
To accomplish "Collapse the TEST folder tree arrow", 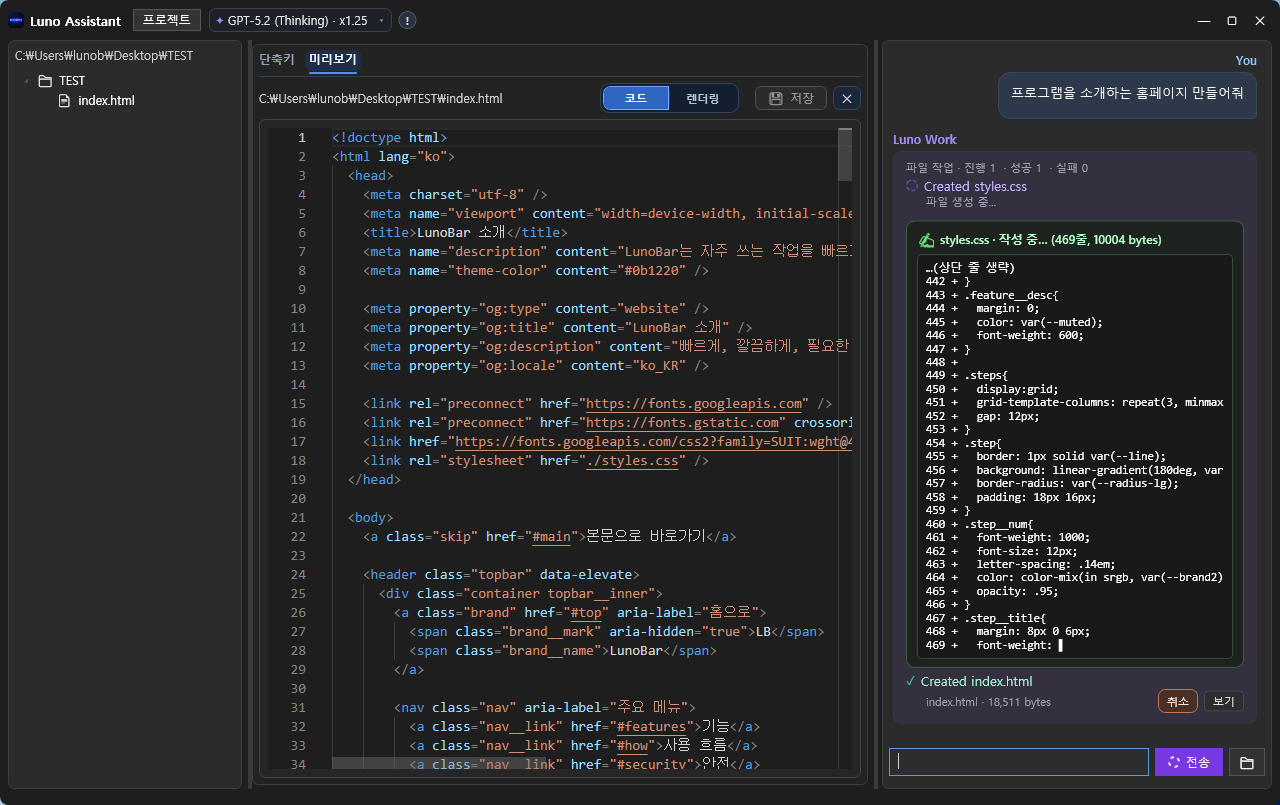I will 26,81.
